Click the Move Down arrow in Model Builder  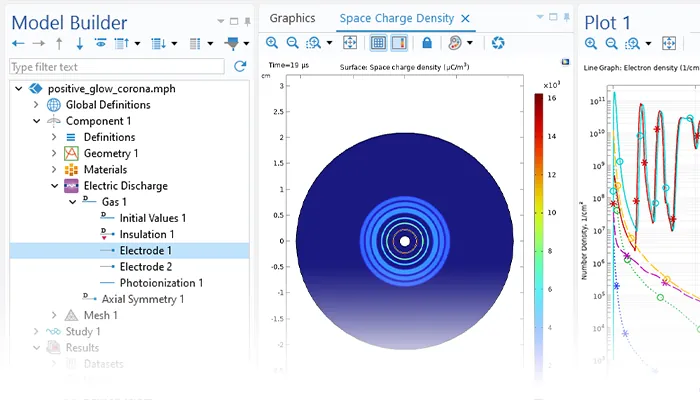pyautogui.click(x=80, y=43)
